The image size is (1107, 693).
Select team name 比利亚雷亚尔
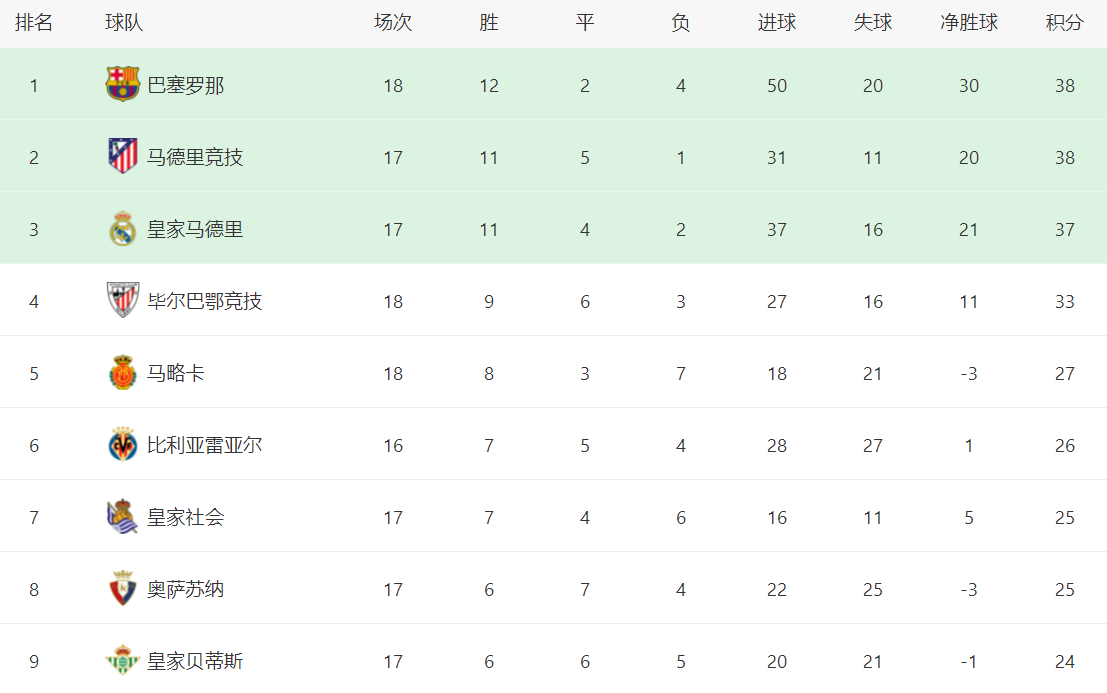click(205, 445)
